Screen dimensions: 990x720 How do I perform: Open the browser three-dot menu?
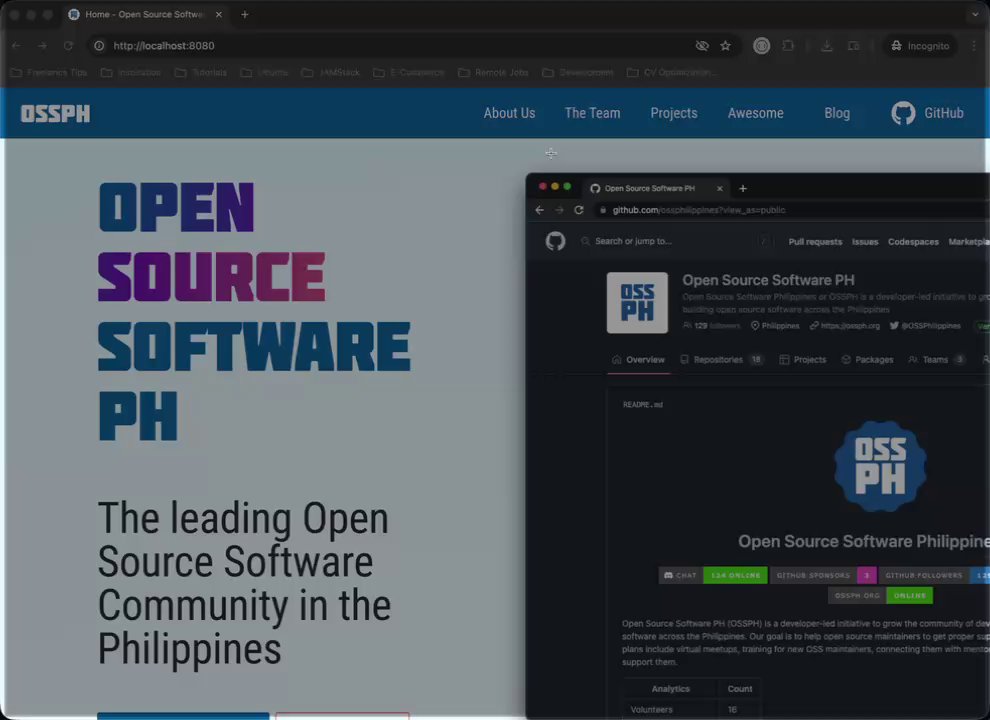point(974,45)
